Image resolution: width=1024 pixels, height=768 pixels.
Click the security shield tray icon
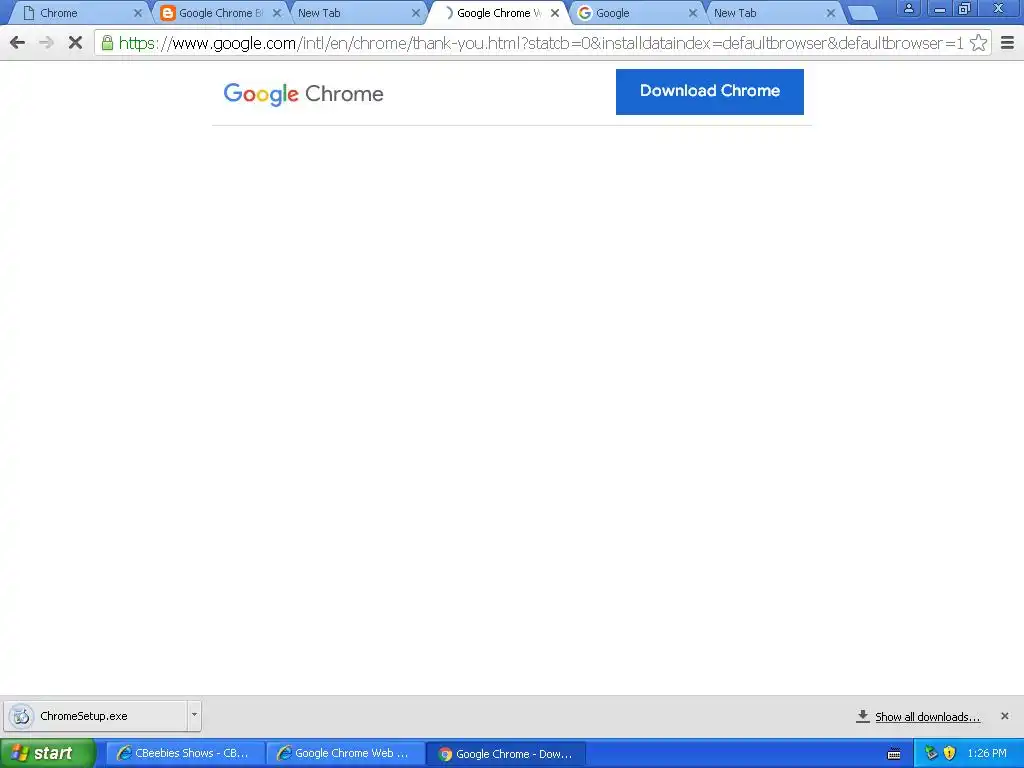tap(950, 754)
